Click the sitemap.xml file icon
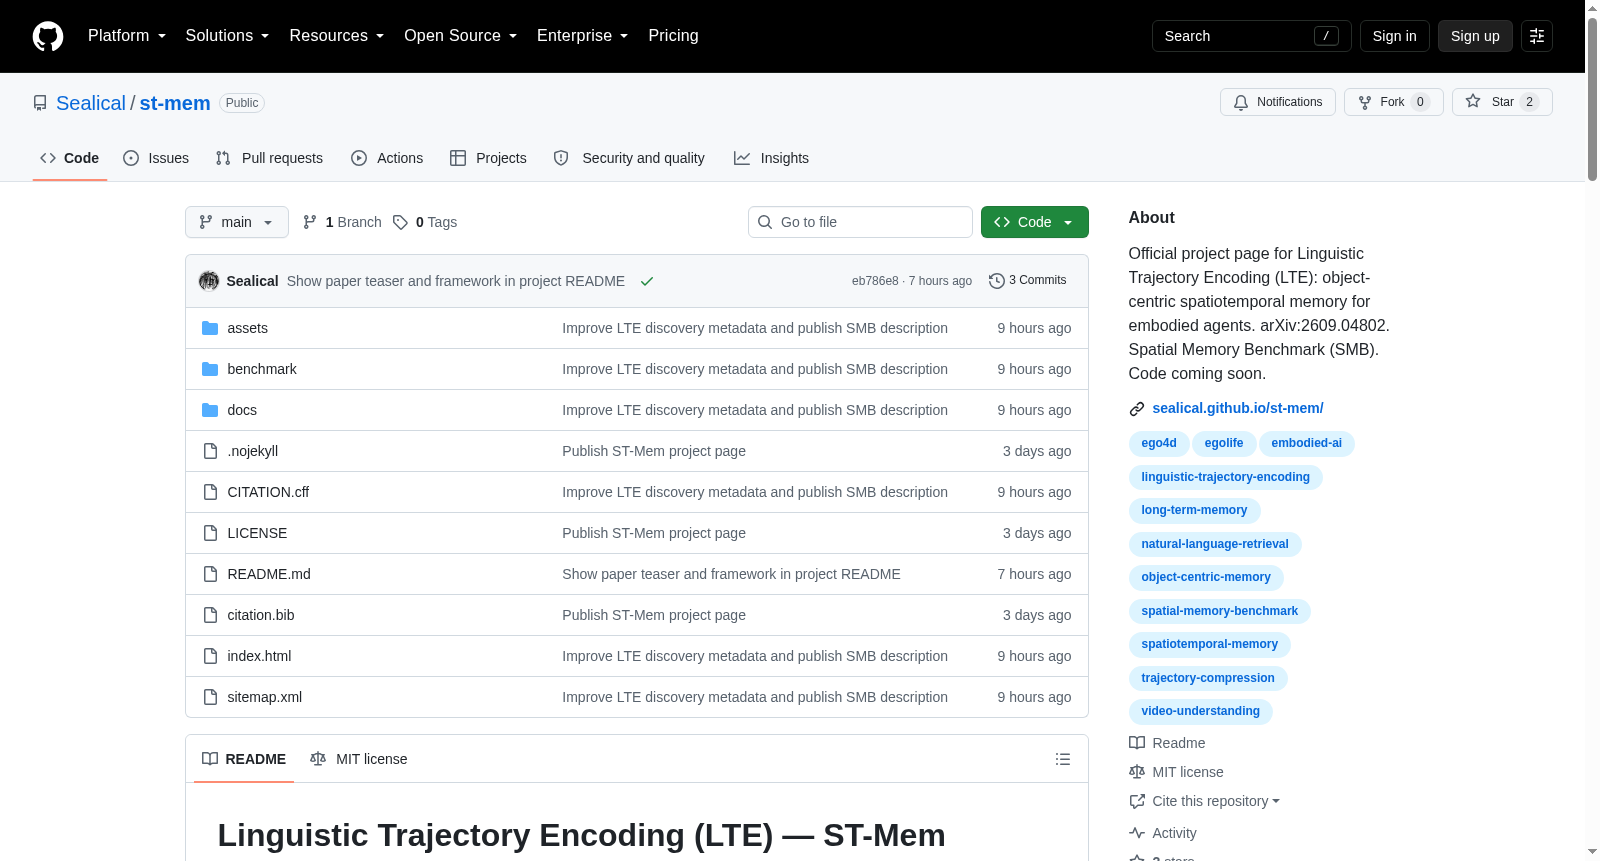 click(210, 697)
